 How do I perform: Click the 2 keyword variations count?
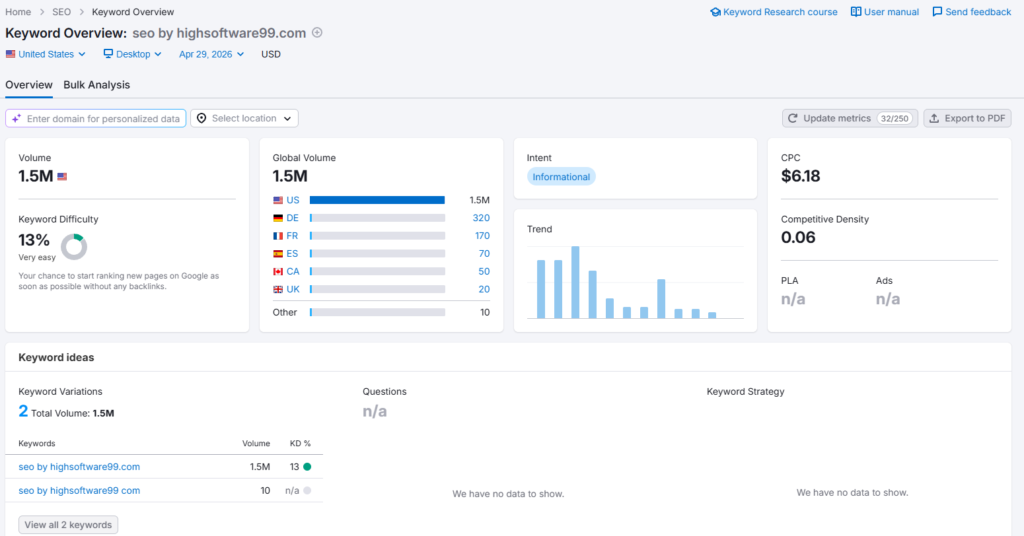click(23, 411)
